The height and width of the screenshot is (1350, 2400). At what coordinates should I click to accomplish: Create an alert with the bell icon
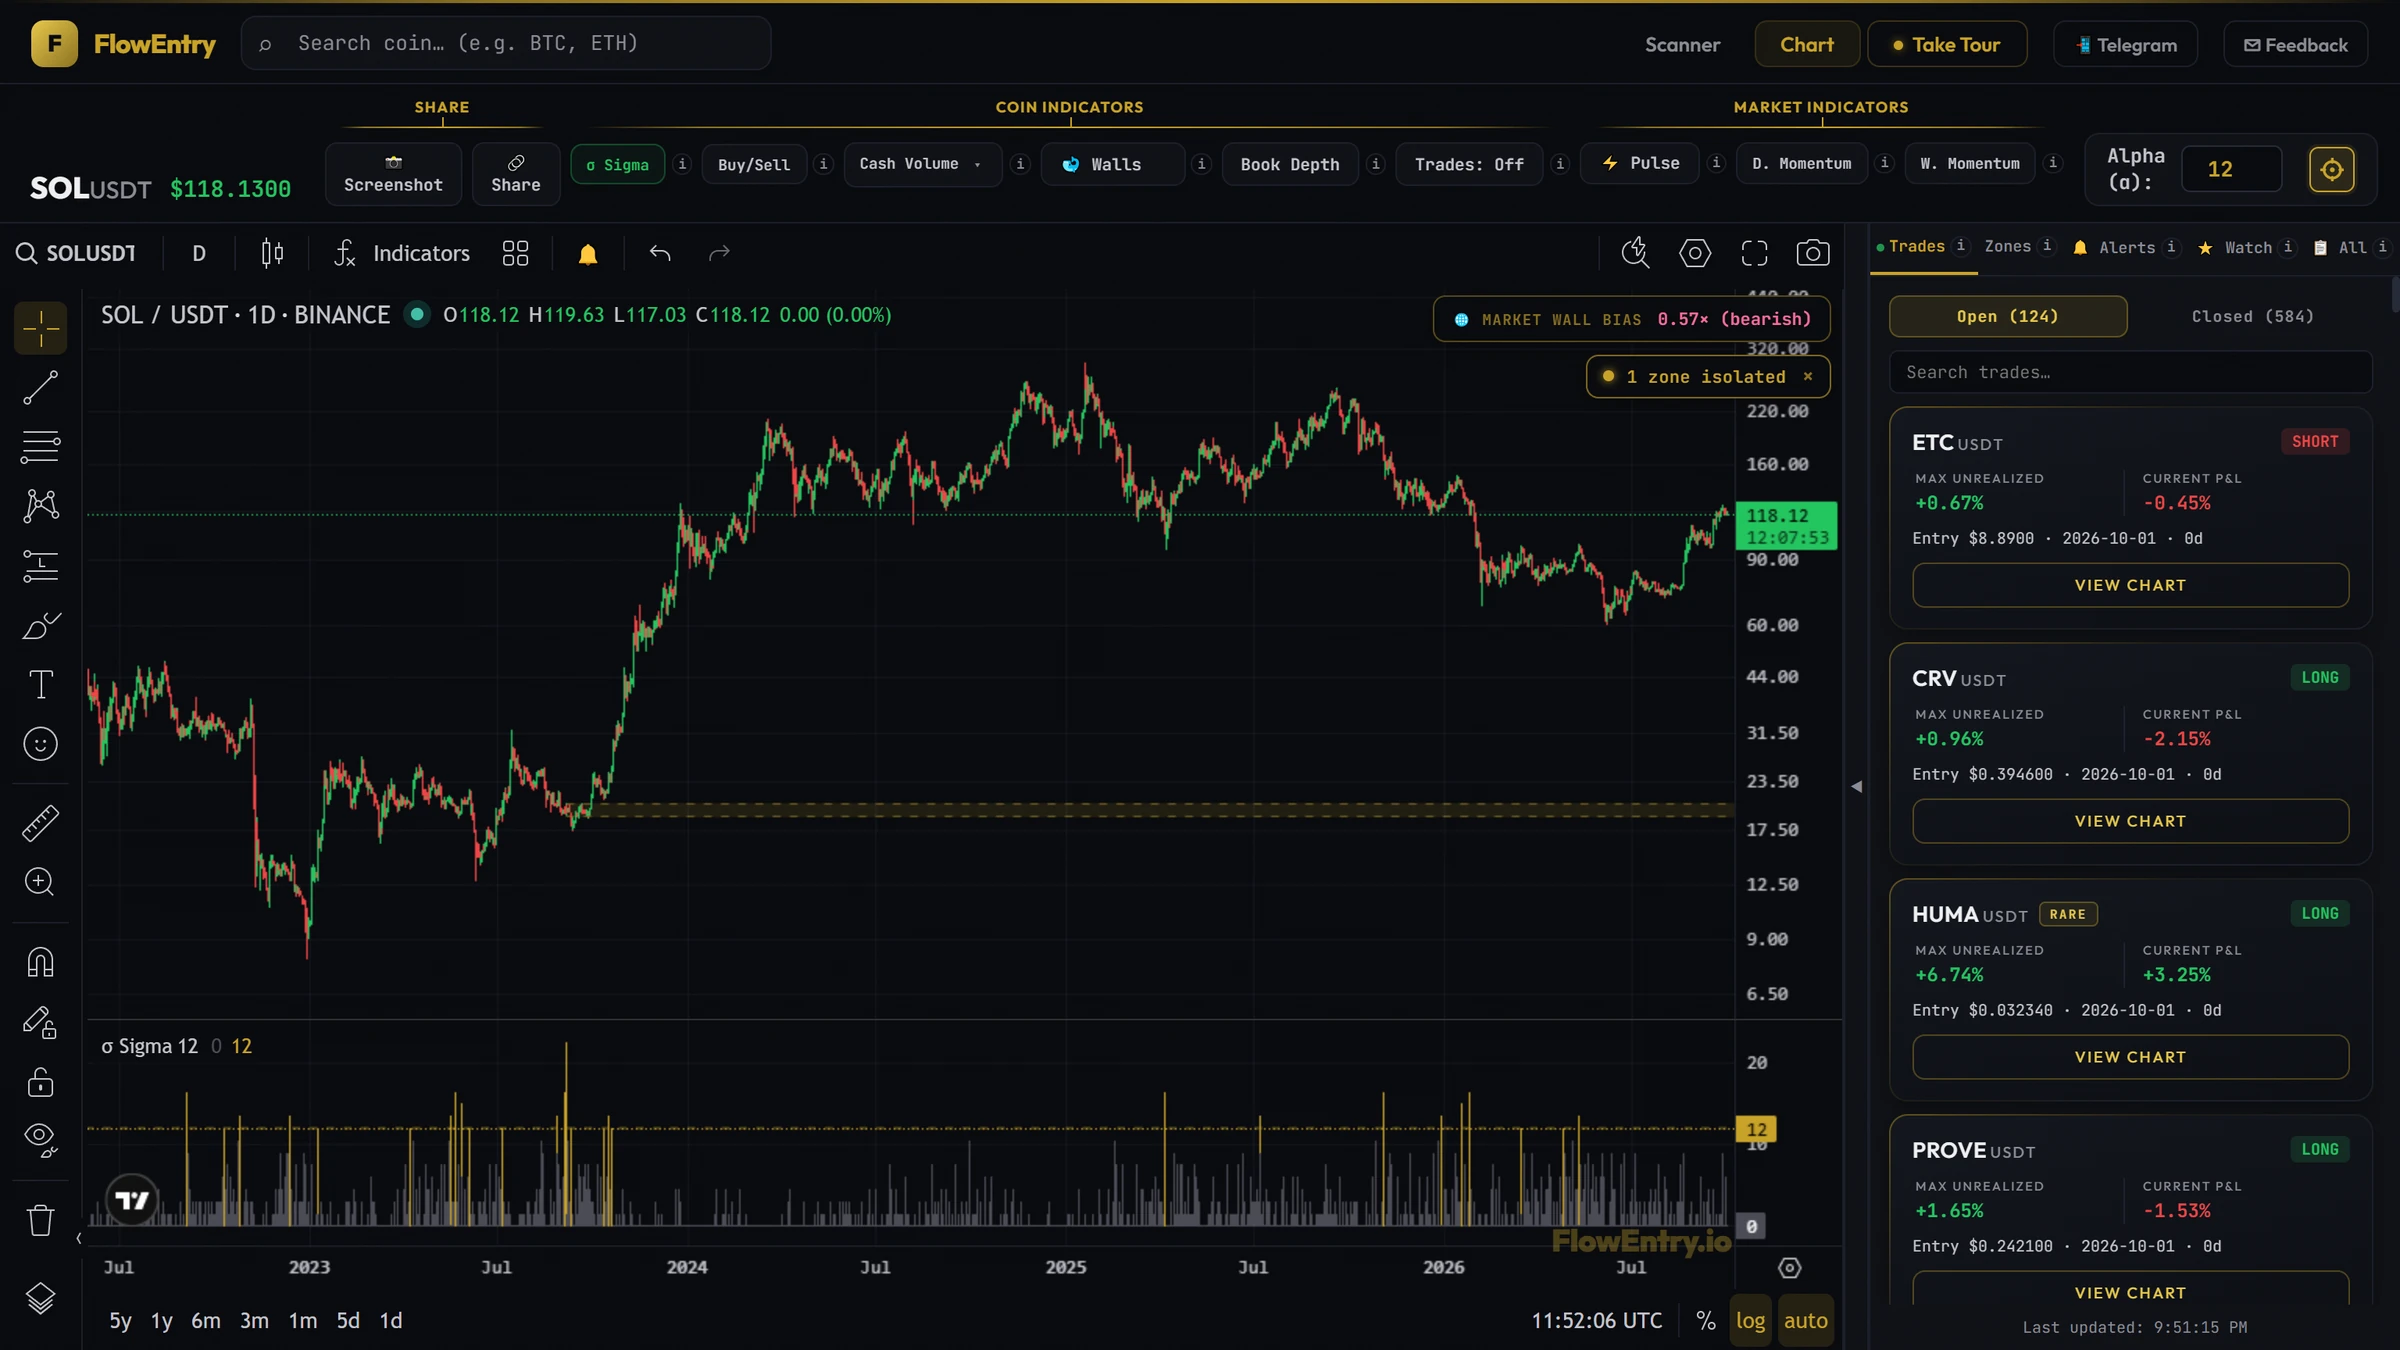(588, 253)
